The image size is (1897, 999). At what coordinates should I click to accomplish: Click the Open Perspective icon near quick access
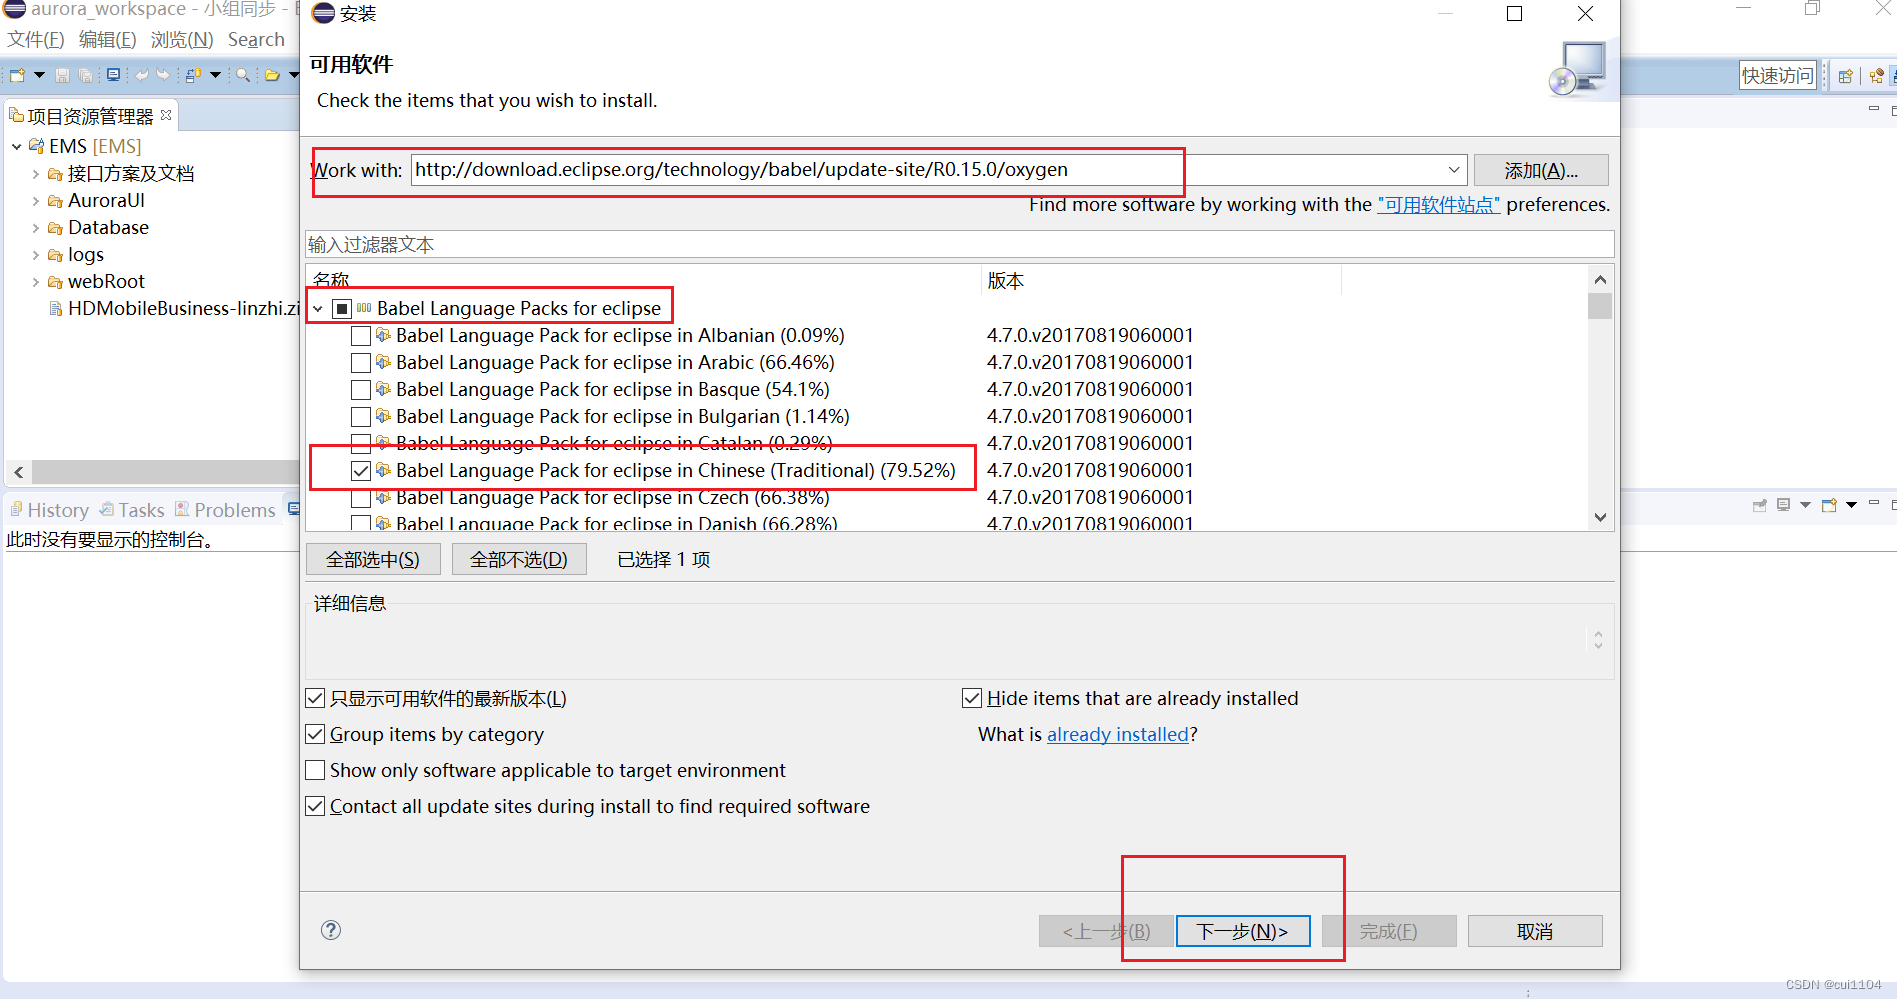1846,76
